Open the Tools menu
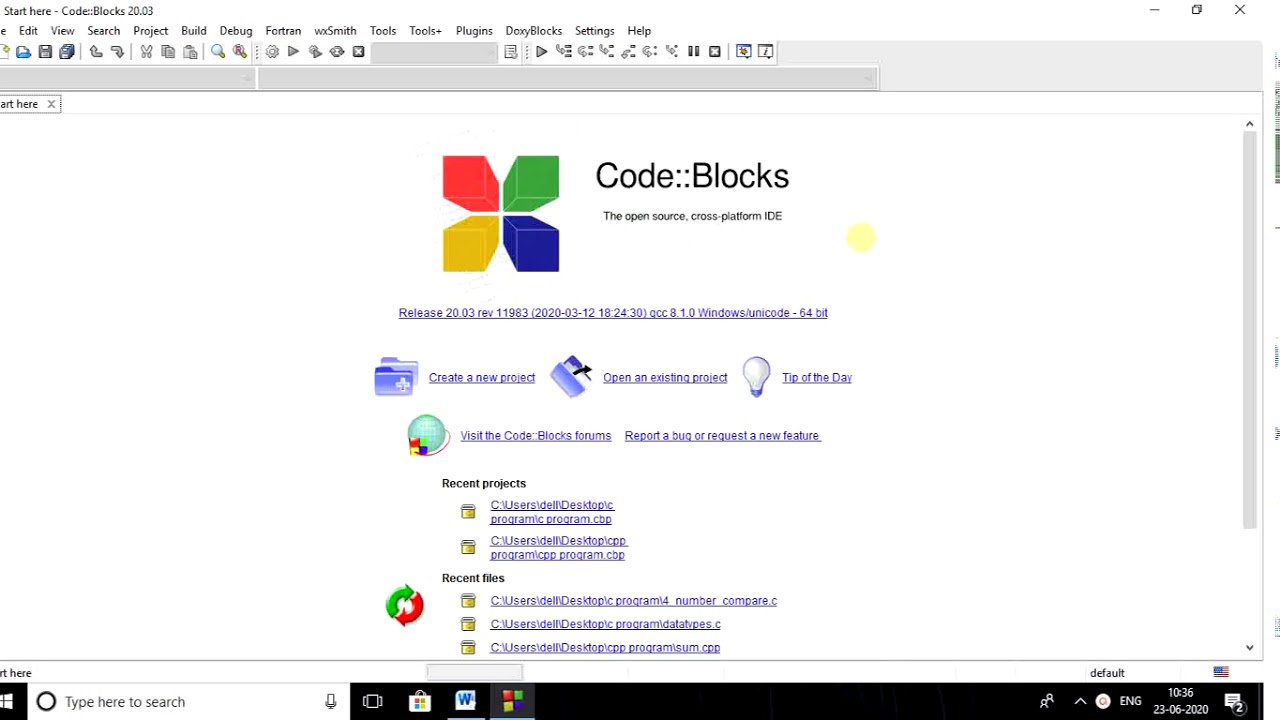Viewport: 1280px width, 720px height. click(x=383, y=31)
